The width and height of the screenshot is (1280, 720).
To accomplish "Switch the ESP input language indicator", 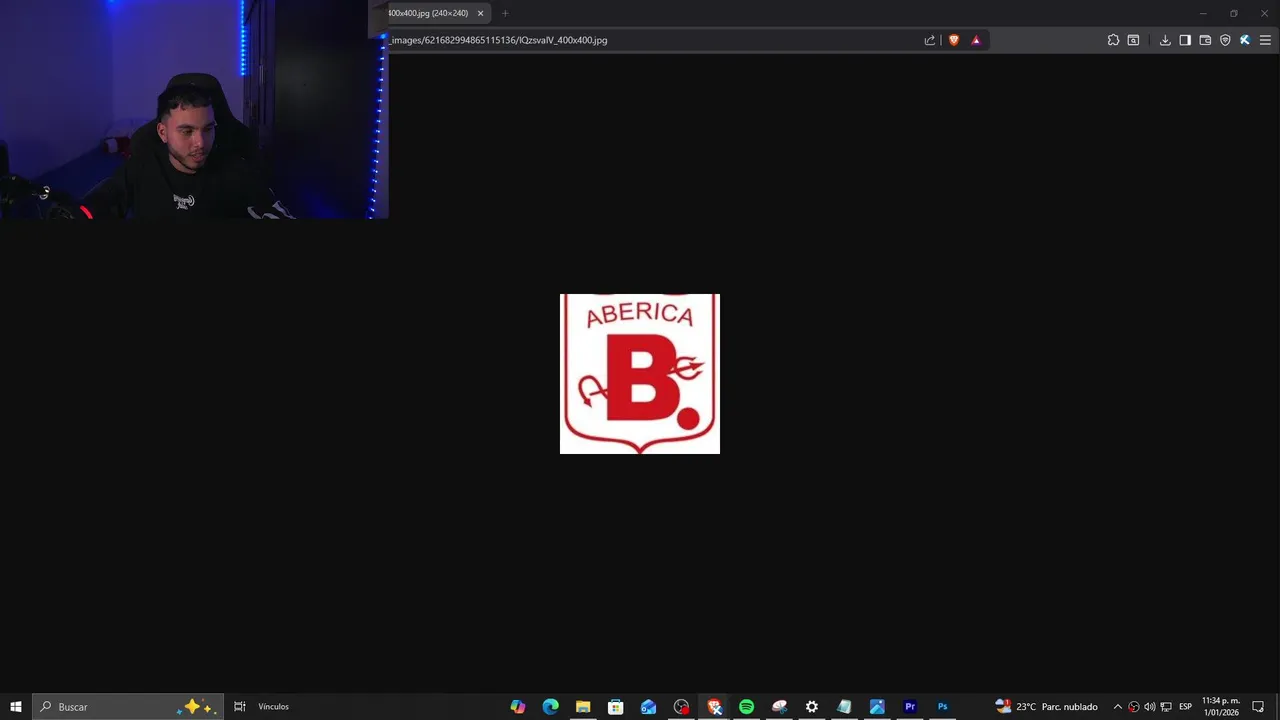I will pyautogui.click(x=1185, y=707).
